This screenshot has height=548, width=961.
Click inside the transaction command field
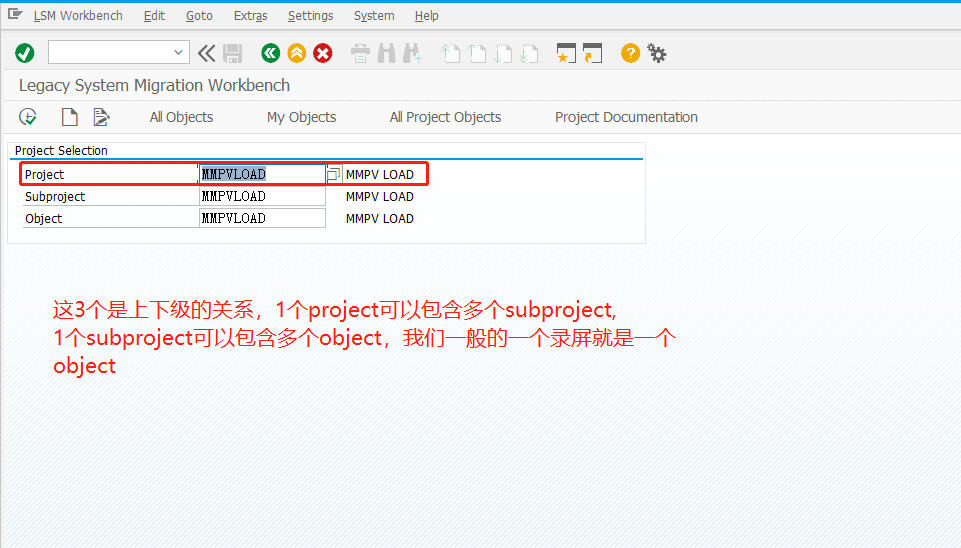point(110,53)
